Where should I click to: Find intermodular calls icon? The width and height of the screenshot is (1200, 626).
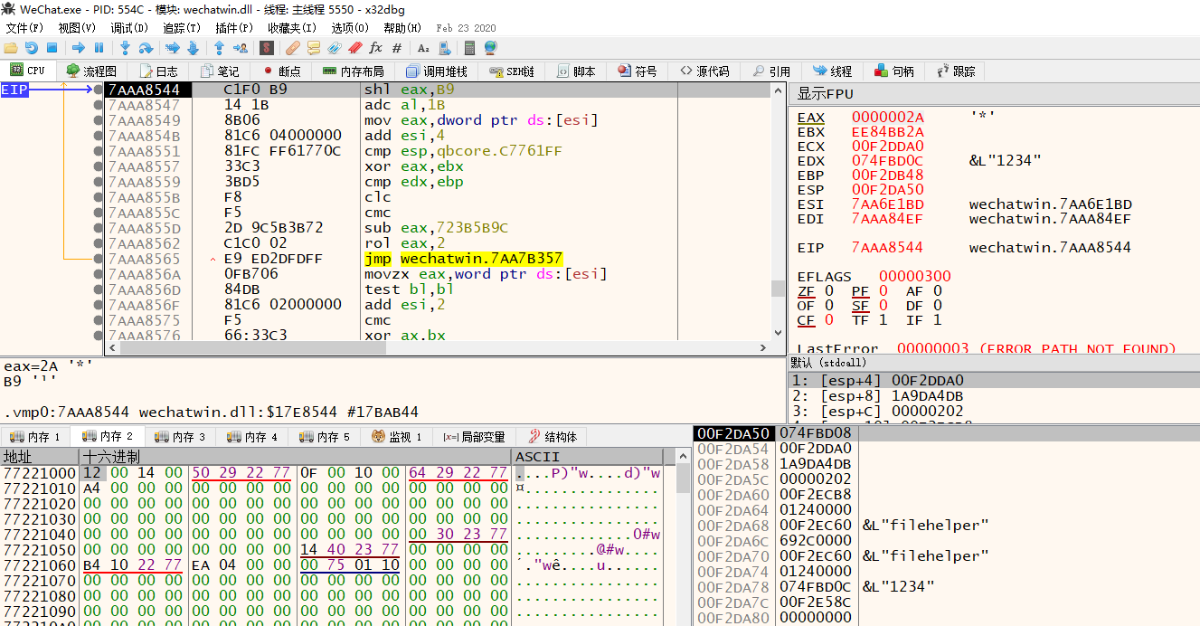(444, 48)
